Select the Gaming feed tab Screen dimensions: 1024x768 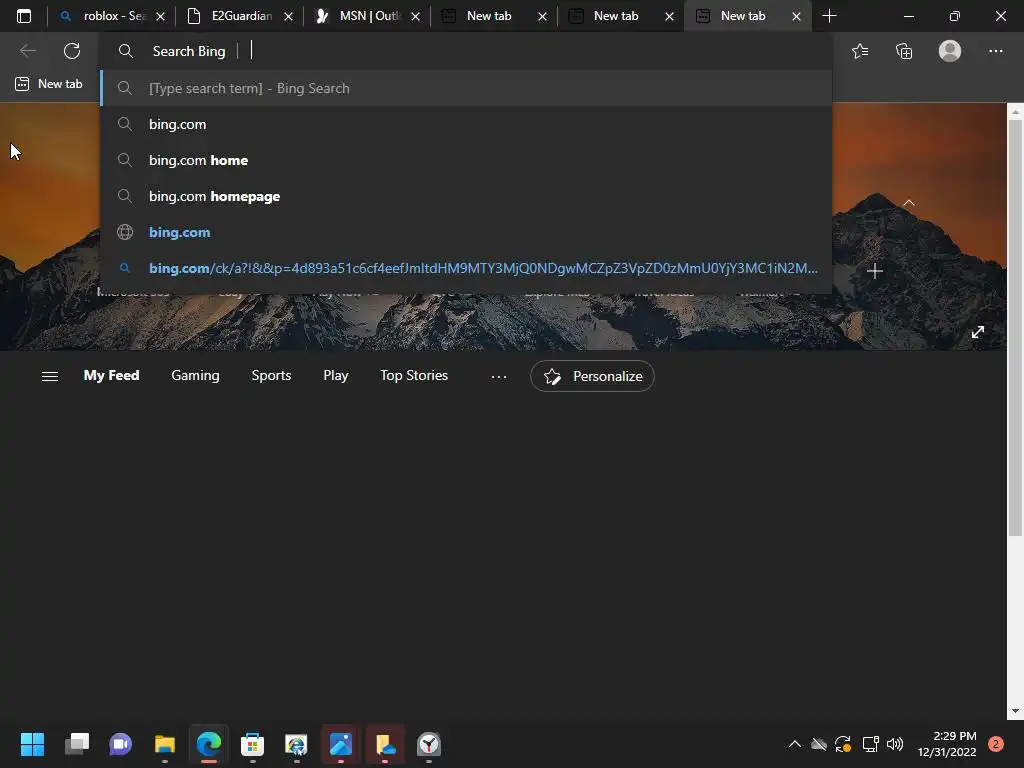click(x=195, y=376)
